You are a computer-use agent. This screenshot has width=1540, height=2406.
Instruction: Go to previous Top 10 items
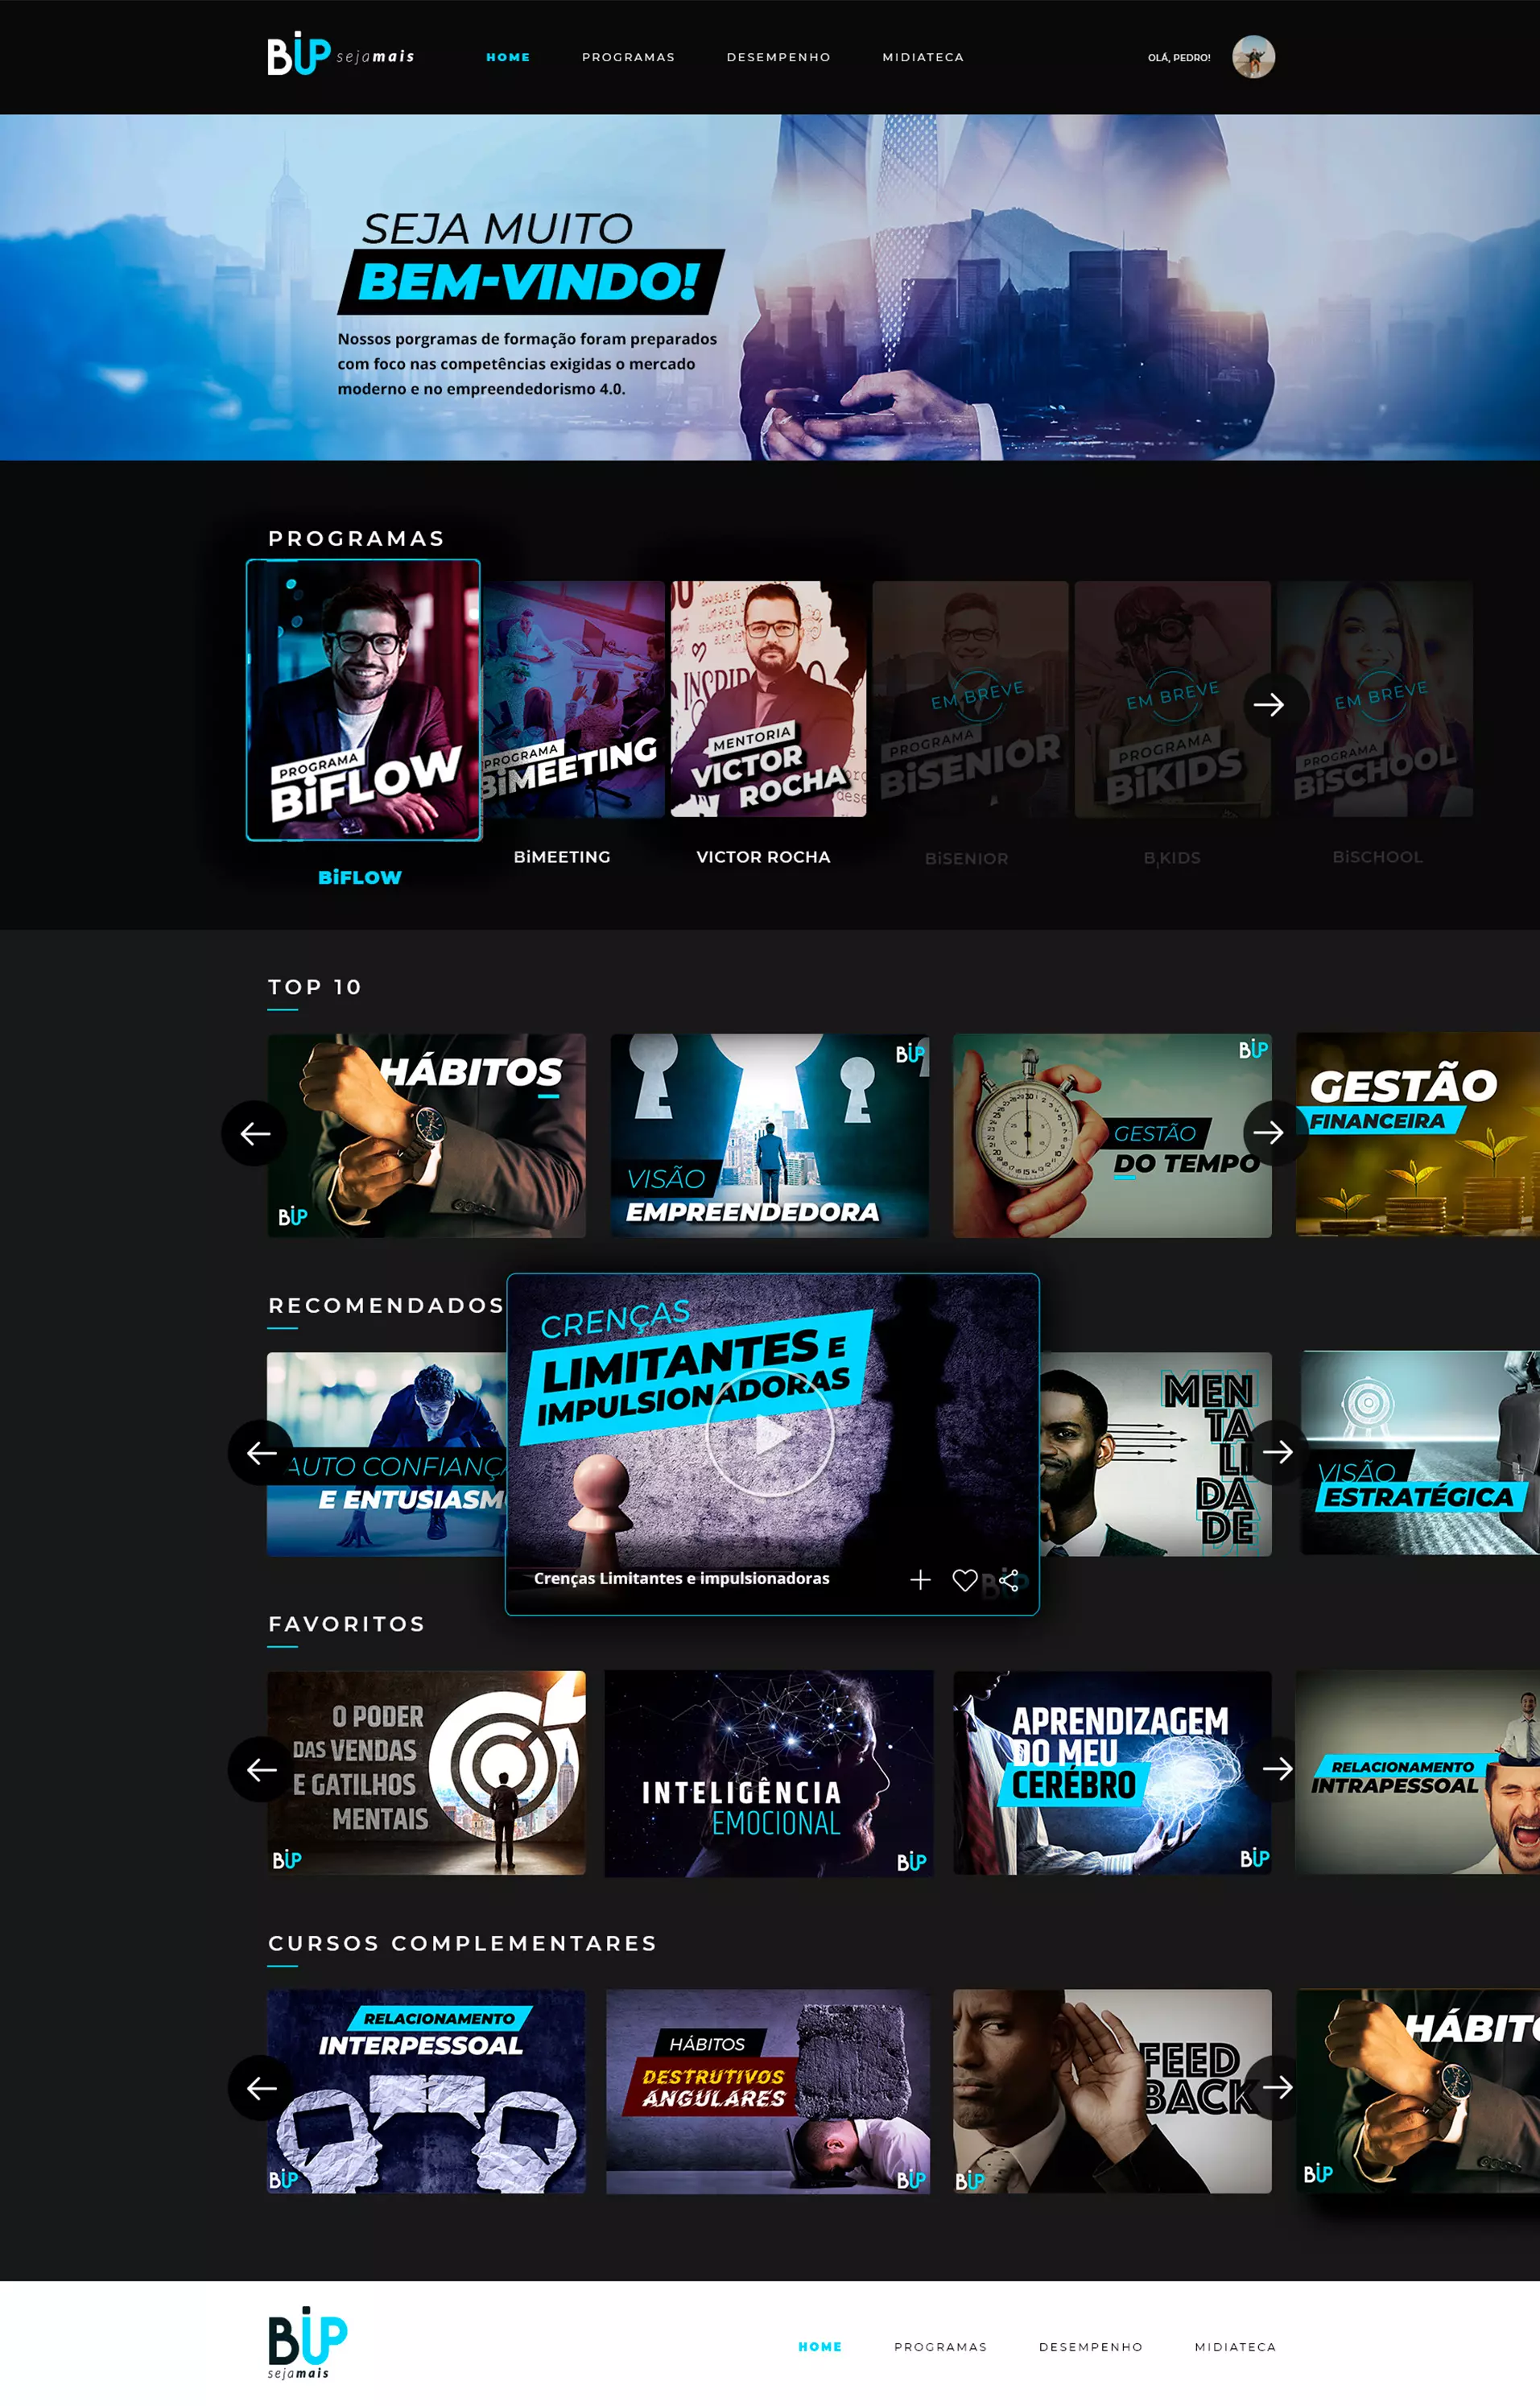coord(255,1133)
